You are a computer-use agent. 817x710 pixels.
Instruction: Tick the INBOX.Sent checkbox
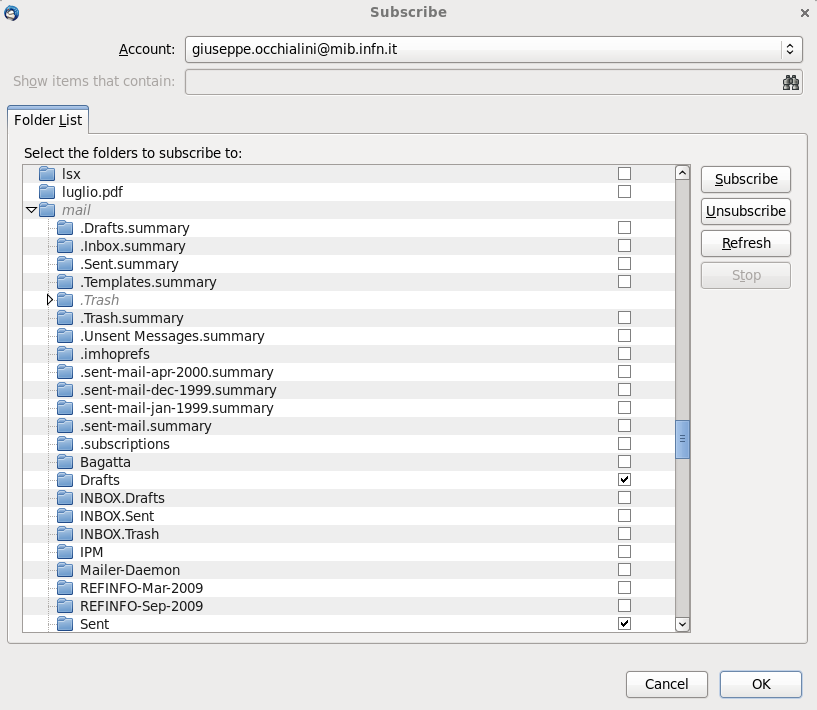click(x=624, y=516)
